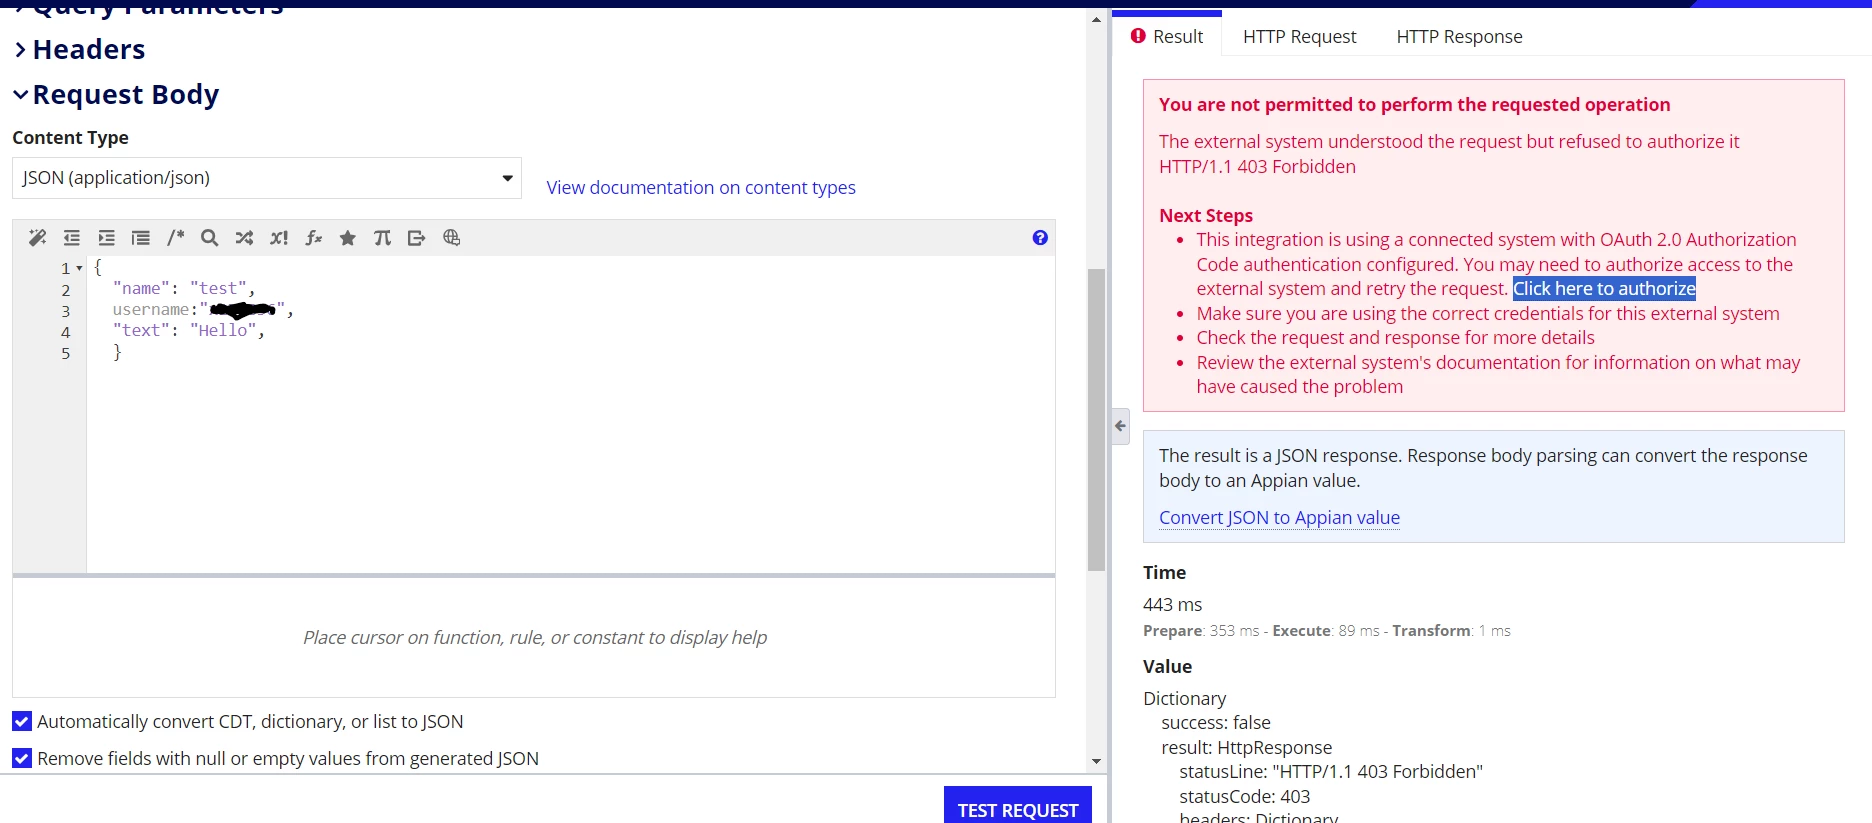Viewport: 1872px width, 823px height.
Task: Click the 'You are not permitted' error heading
Action: 1414,104
